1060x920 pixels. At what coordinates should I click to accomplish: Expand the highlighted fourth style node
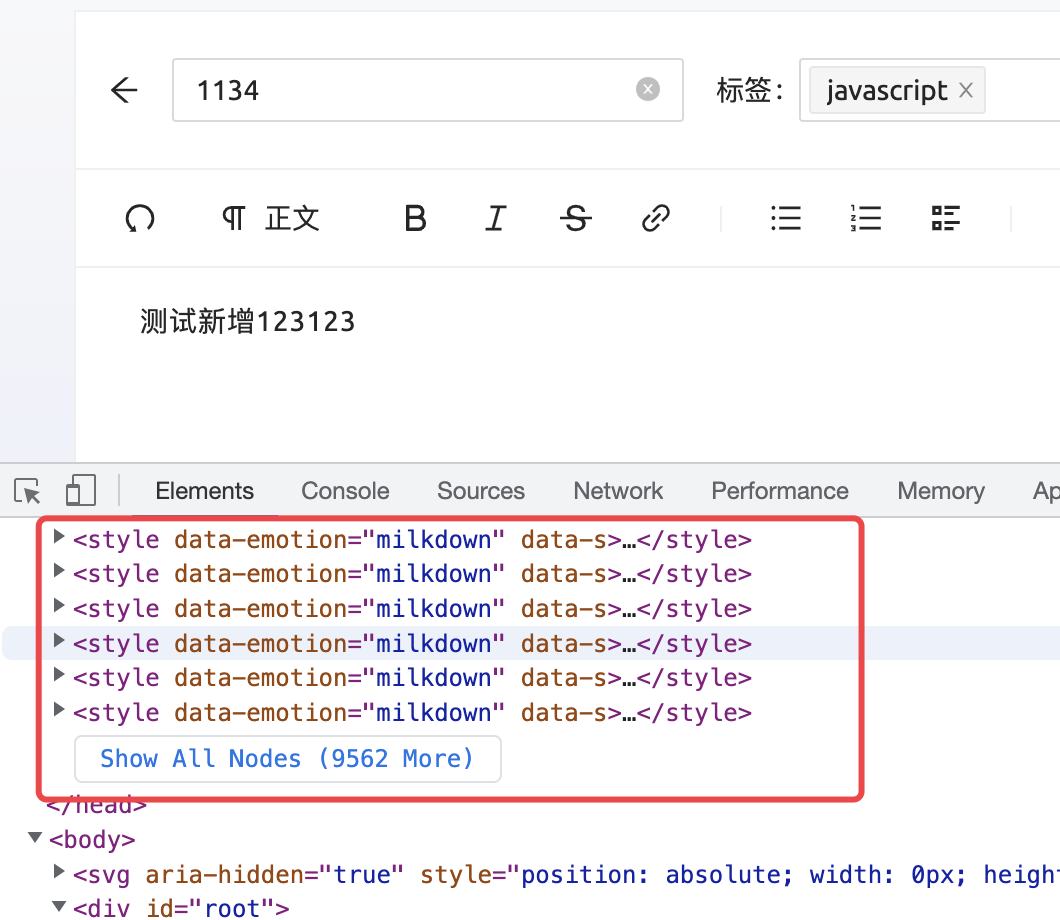pos(59,640)
